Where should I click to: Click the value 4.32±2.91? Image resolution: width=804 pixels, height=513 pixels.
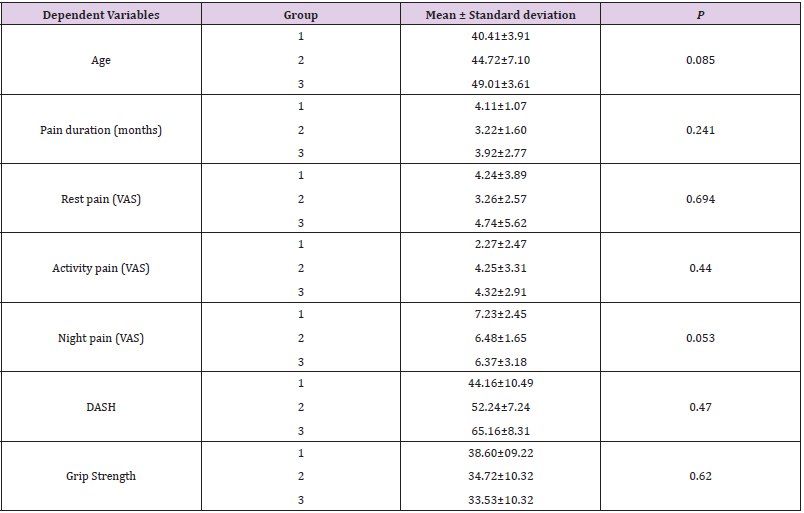pyautogui.click(x=498, y=292)
